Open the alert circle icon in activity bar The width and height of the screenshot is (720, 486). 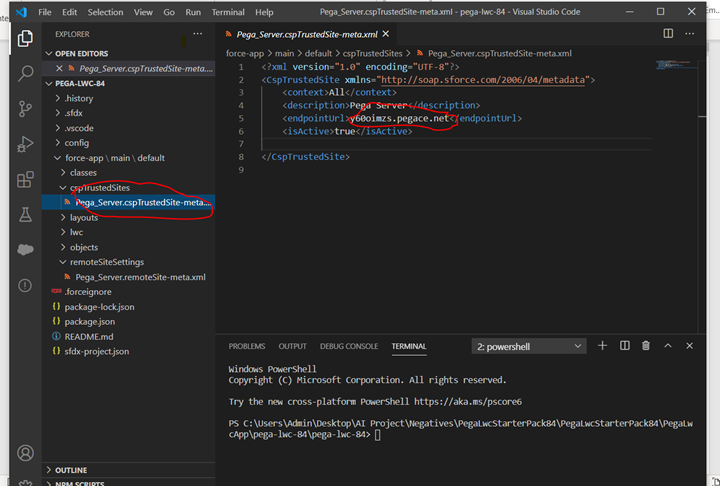point(25,285)
